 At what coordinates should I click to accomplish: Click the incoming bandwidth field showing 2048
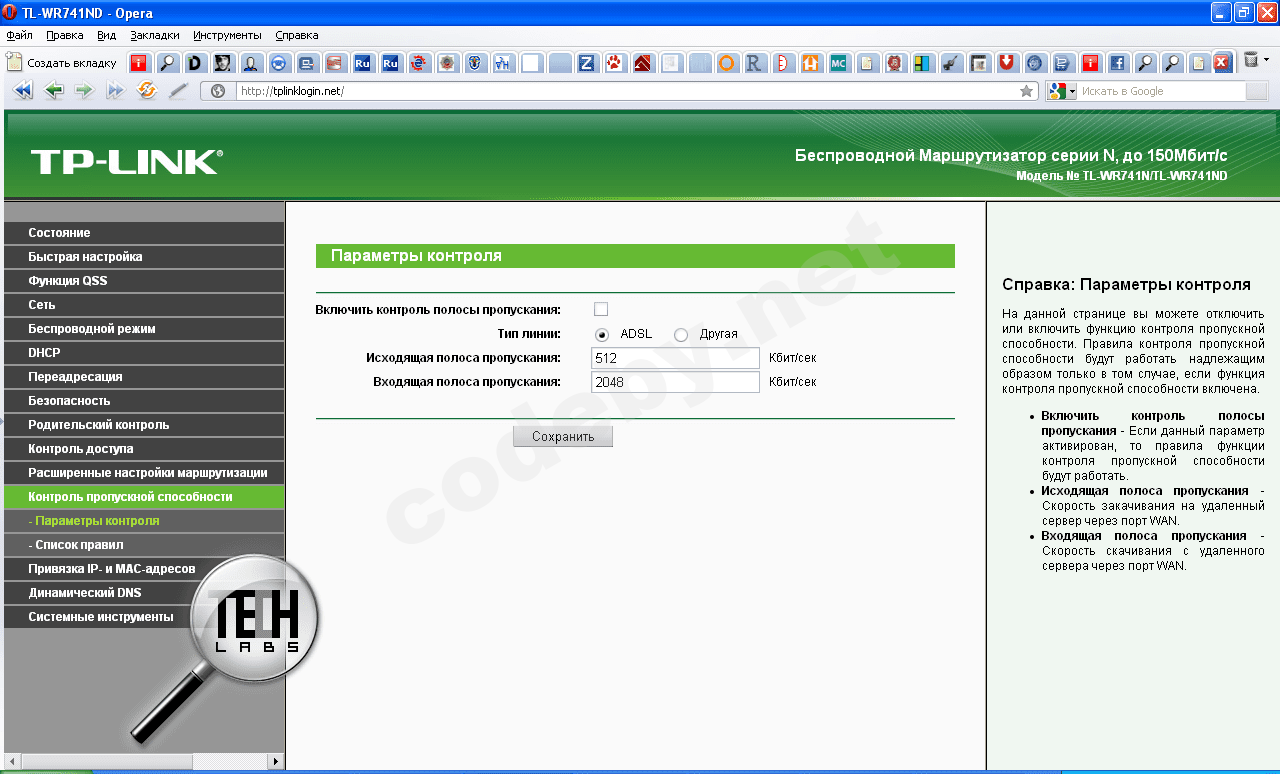pyautogui.click(x=675, y=382)
